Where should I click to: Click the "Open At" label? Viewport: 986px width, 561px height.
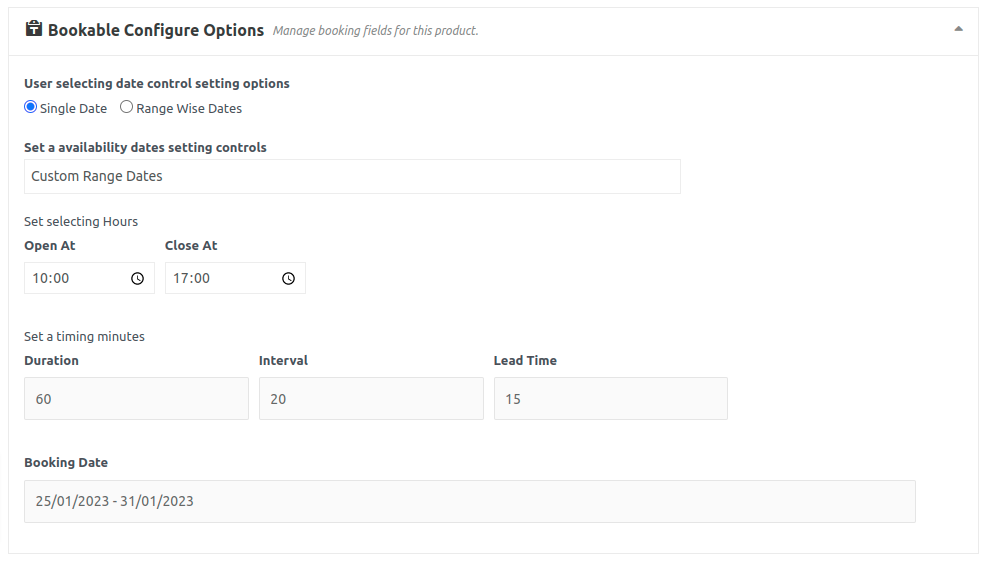pos(50,246)
